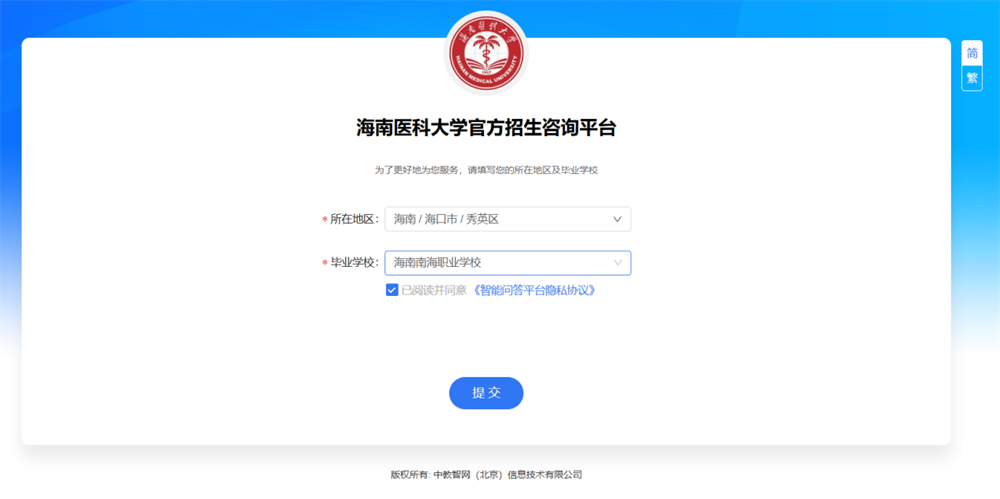Expand the chevron in 毕业学校 field
1000x499 pixels.
coord(617,263)
